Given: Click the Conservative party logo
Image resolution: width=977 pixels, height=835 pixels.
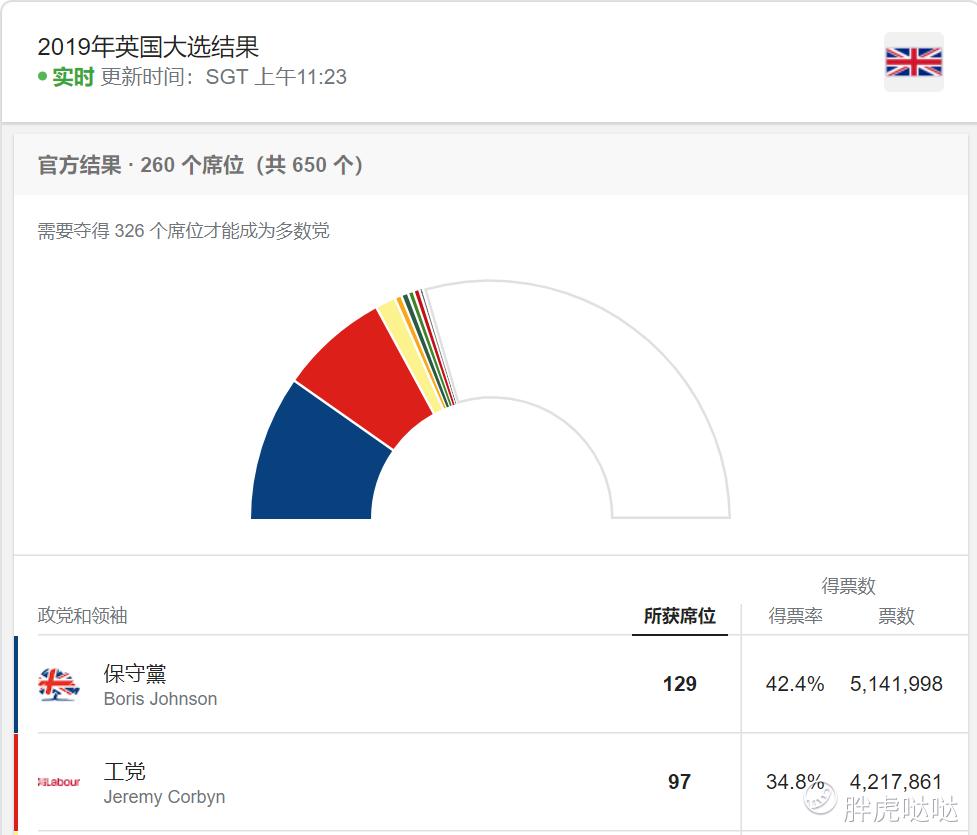Looking at the screenshot, I should pos(59,684).
